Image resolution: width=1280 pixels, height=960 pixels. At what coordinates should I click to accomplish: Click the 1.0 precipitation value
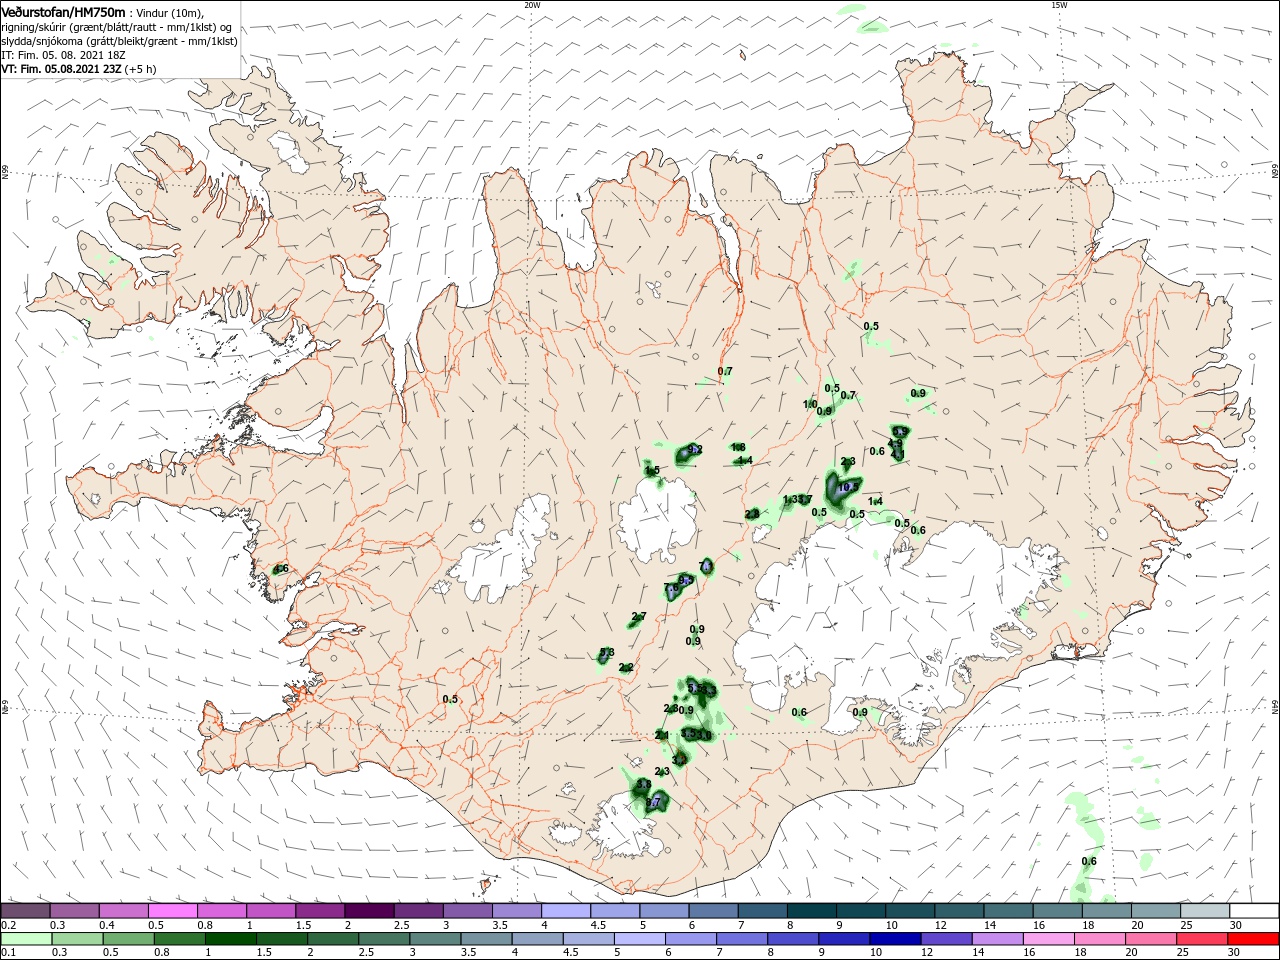click(x=810, y=404)
